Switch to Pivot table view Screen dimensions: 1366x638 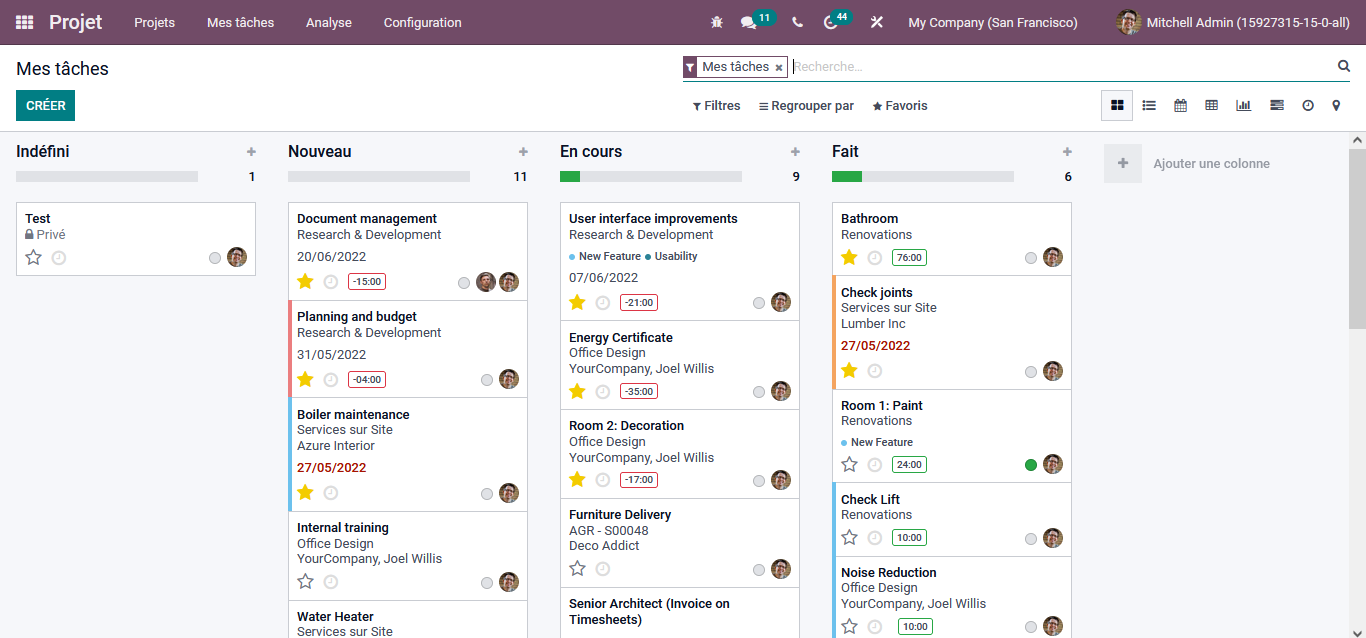1211,105
